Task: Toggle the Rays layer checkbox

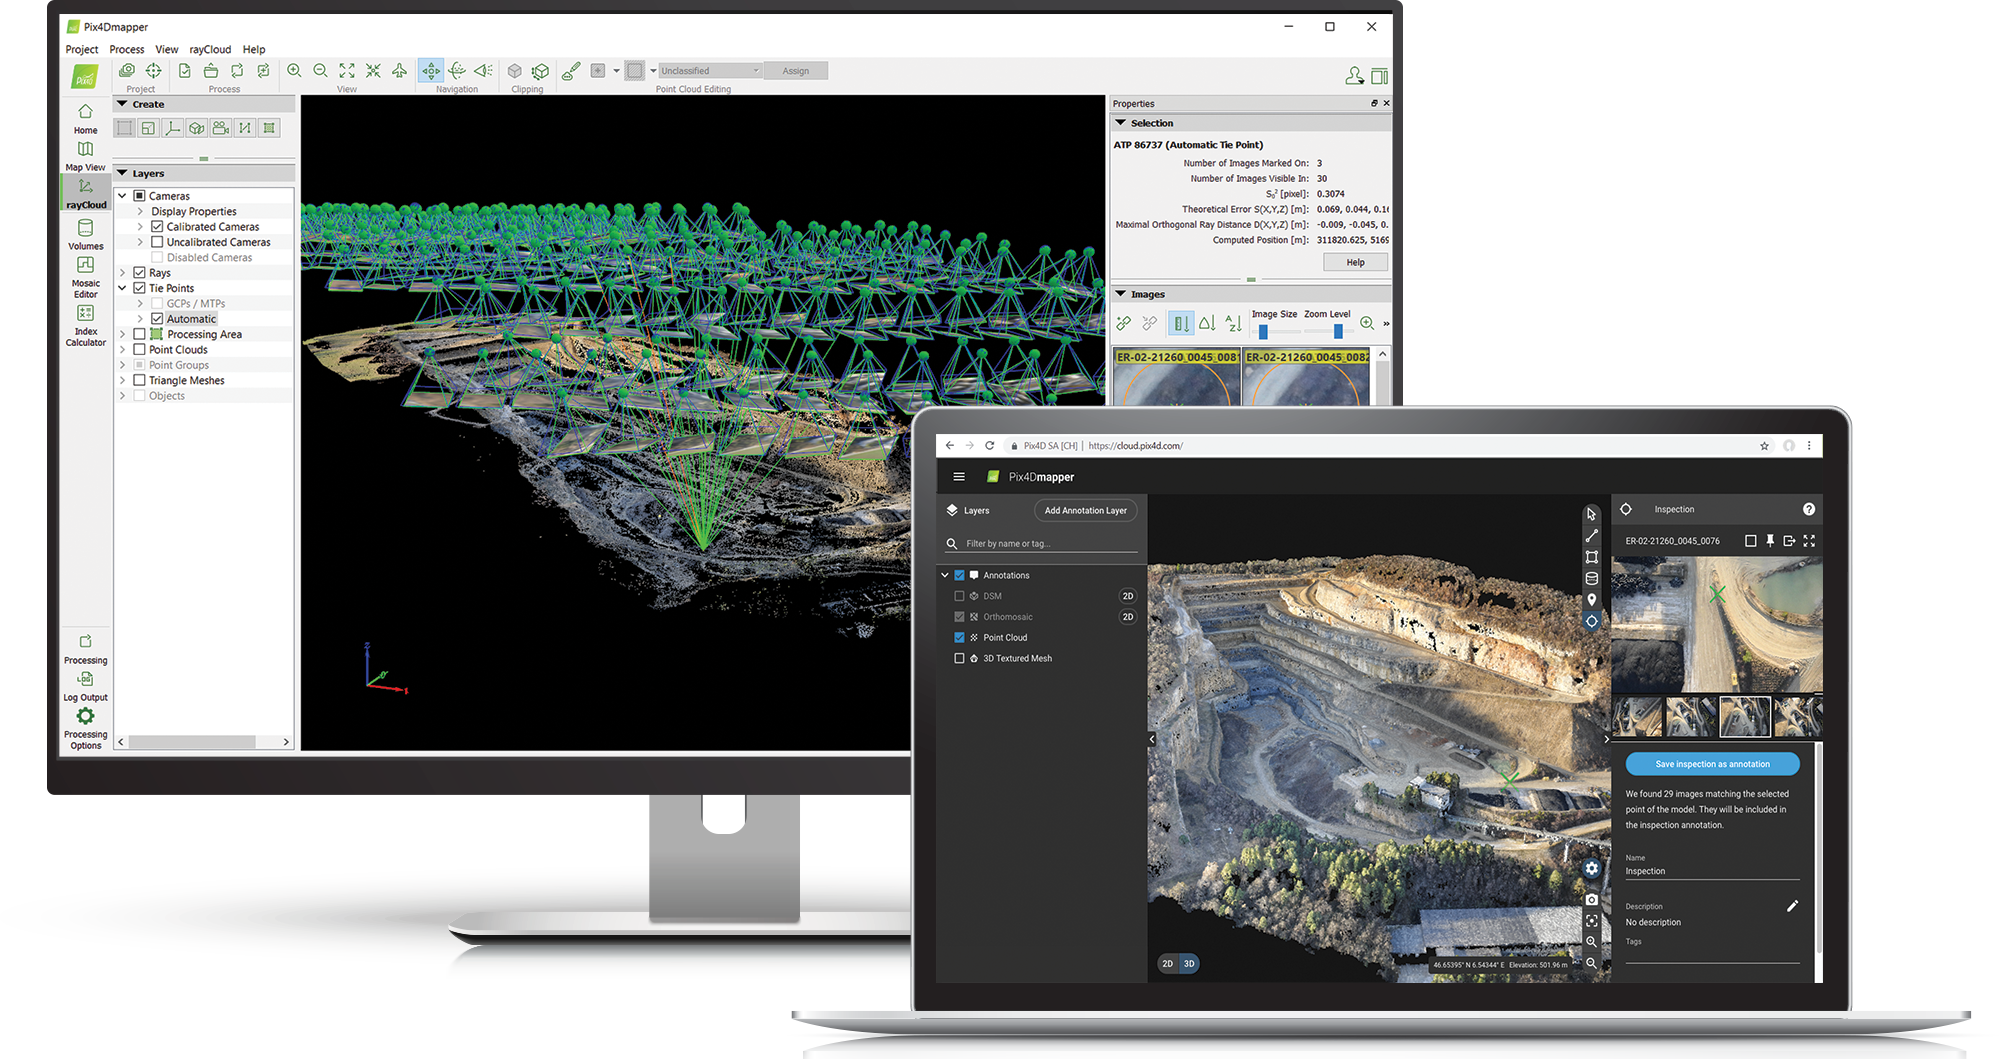Action: (139, 273)
